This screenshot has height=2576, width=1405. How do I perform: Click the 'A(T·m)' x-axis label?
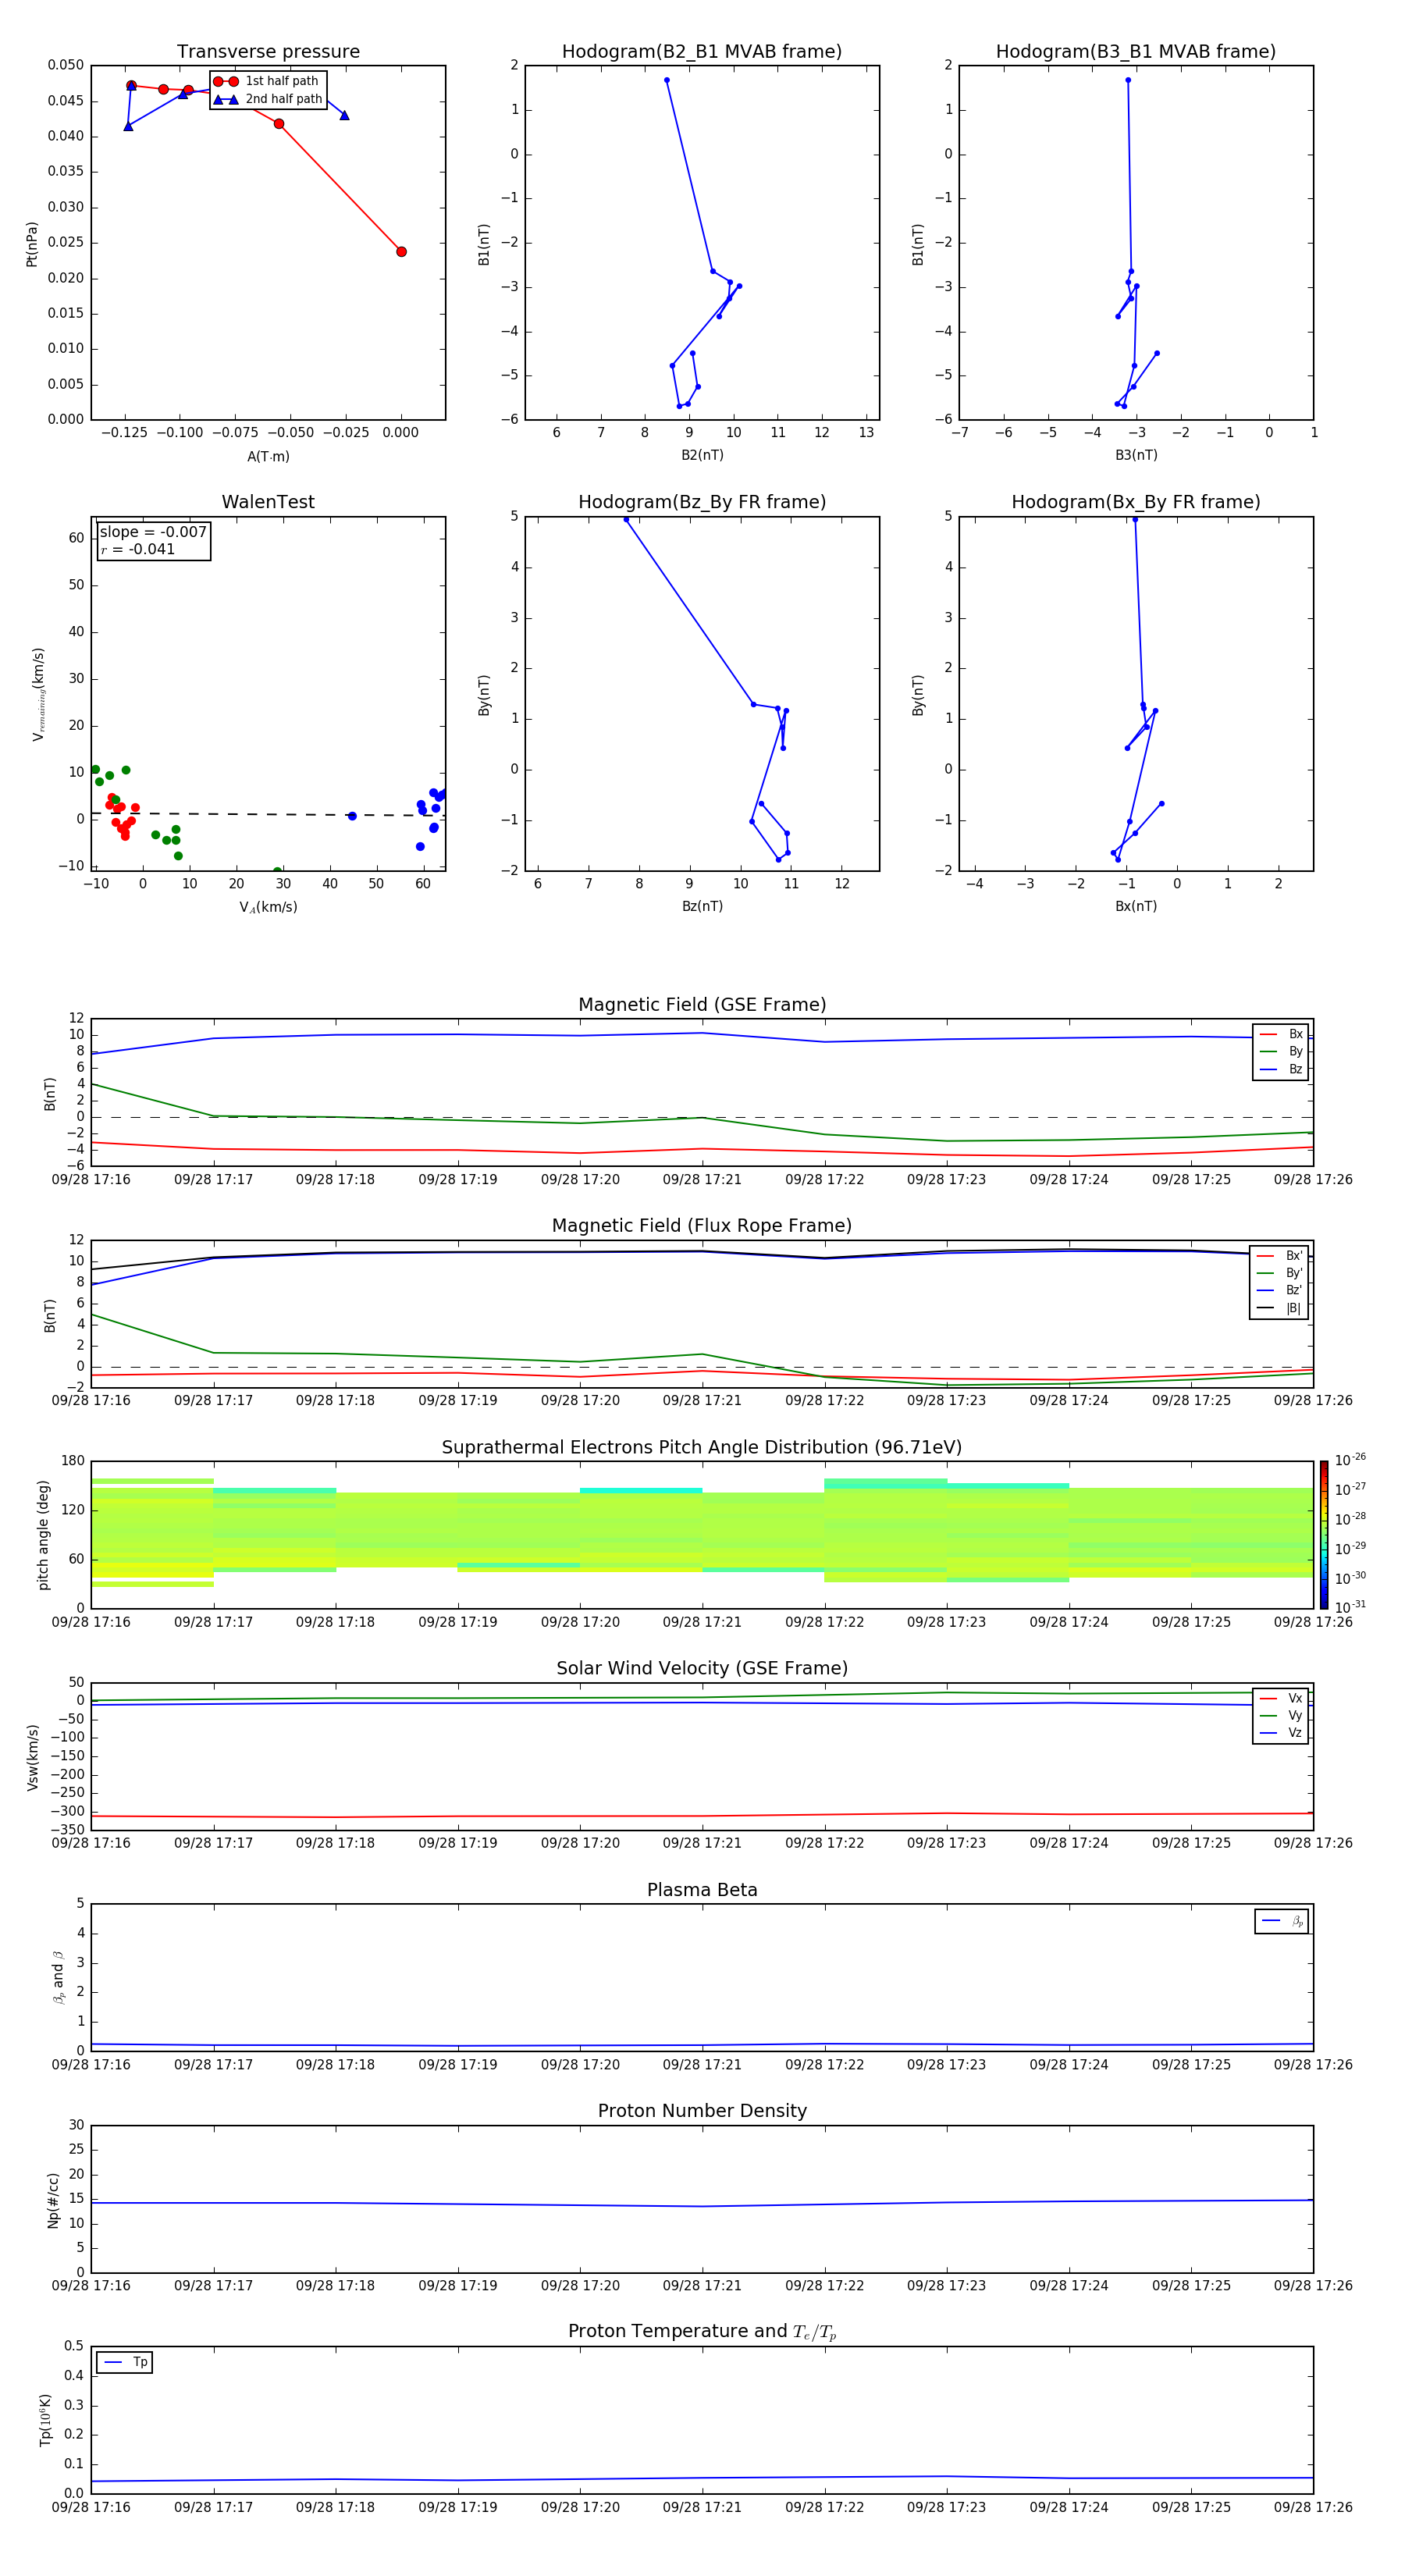pos(268,456)
